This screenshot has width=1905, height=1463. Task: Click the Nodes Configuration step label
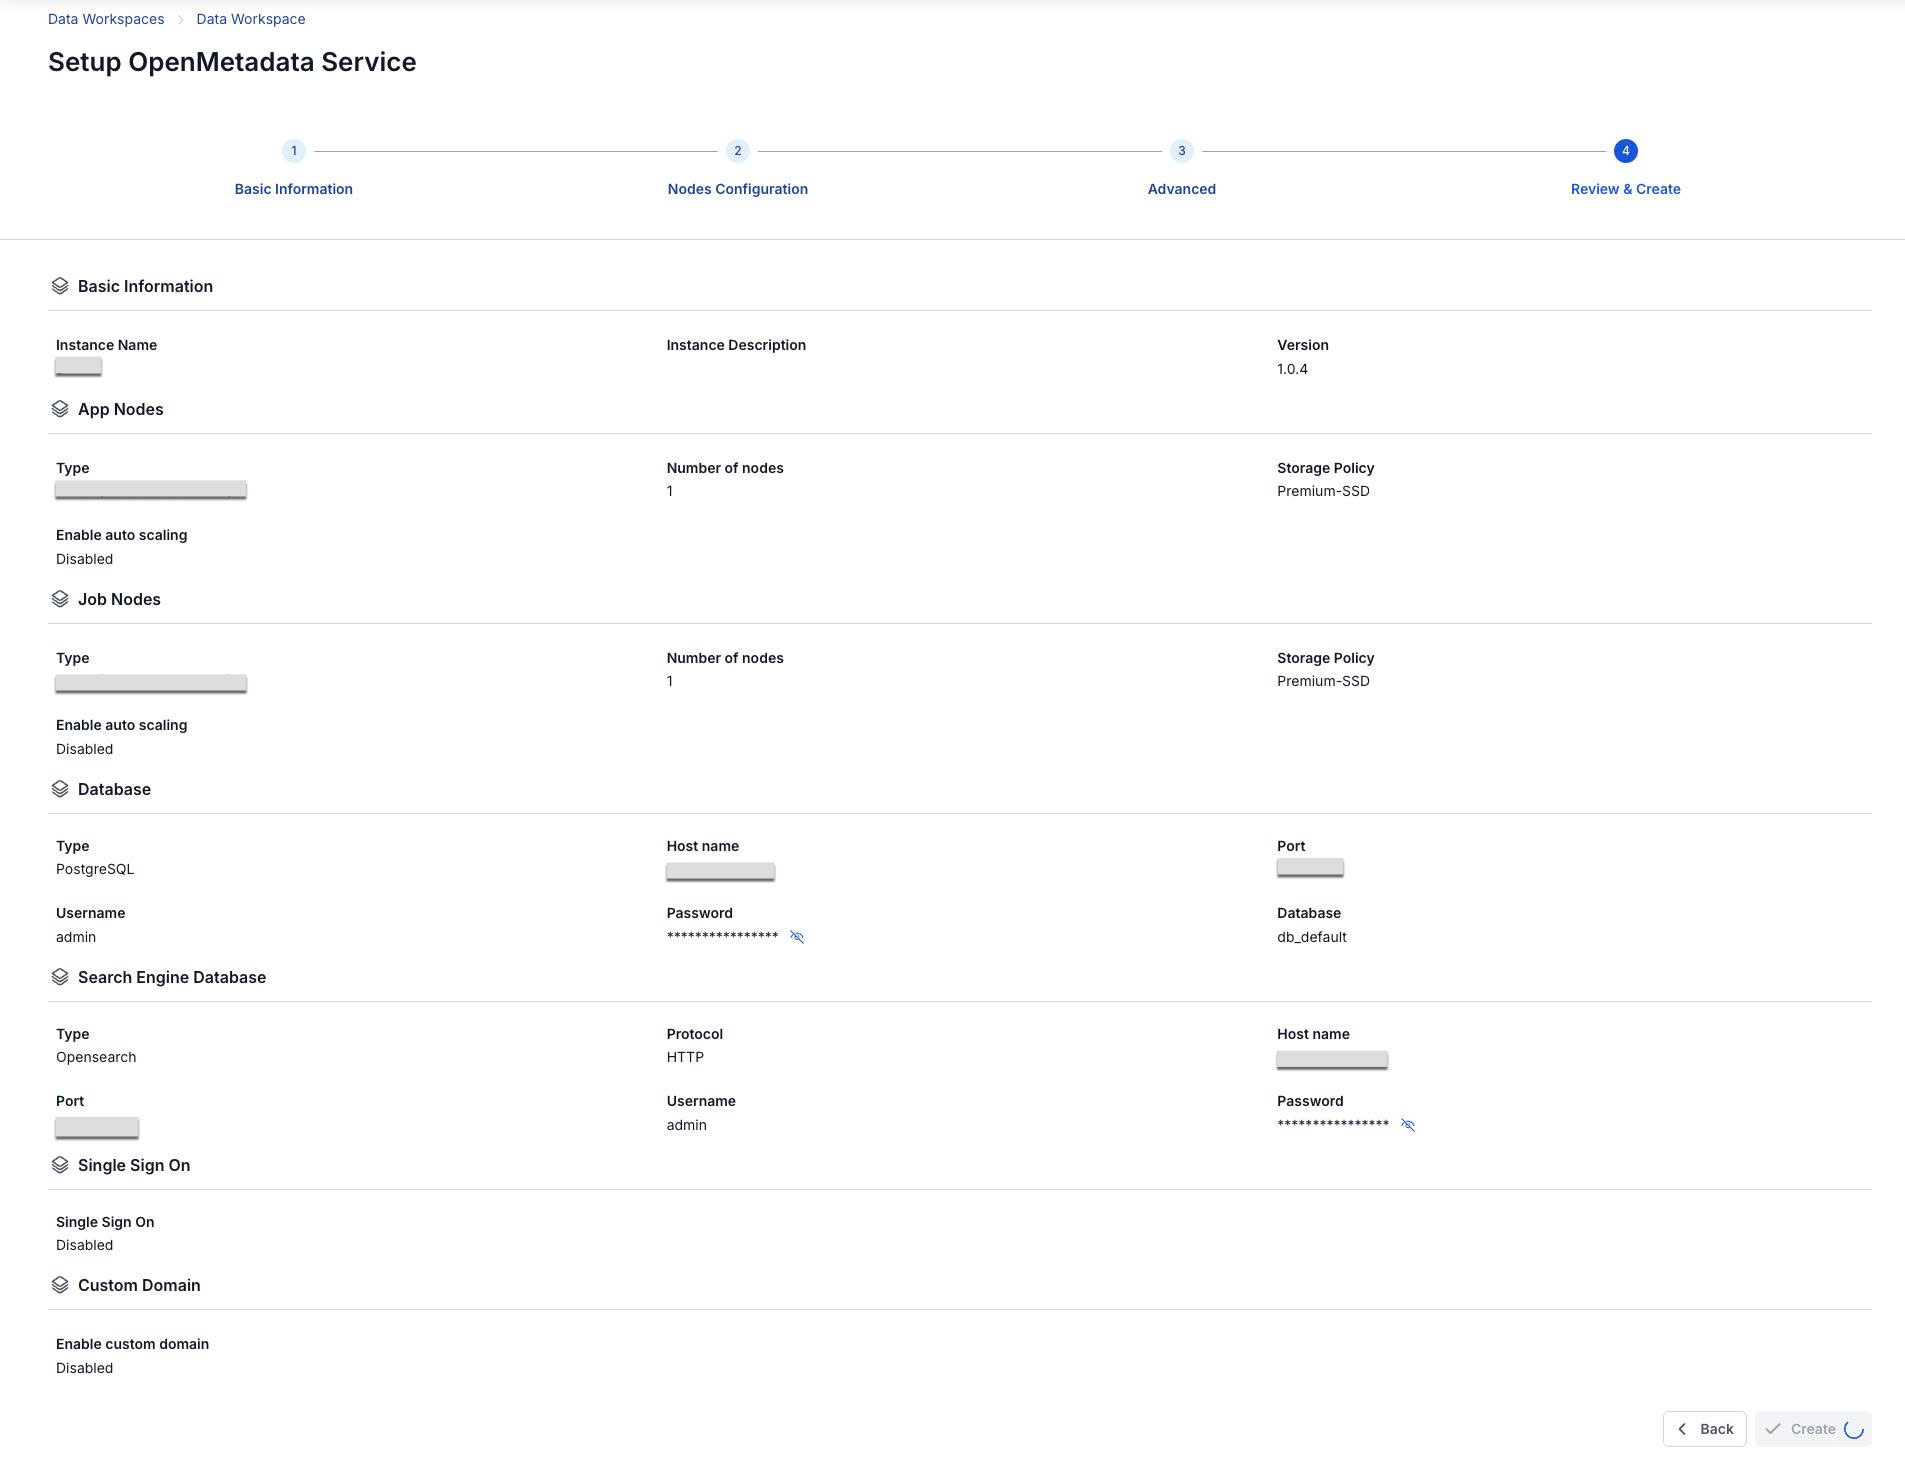(738, 189)
